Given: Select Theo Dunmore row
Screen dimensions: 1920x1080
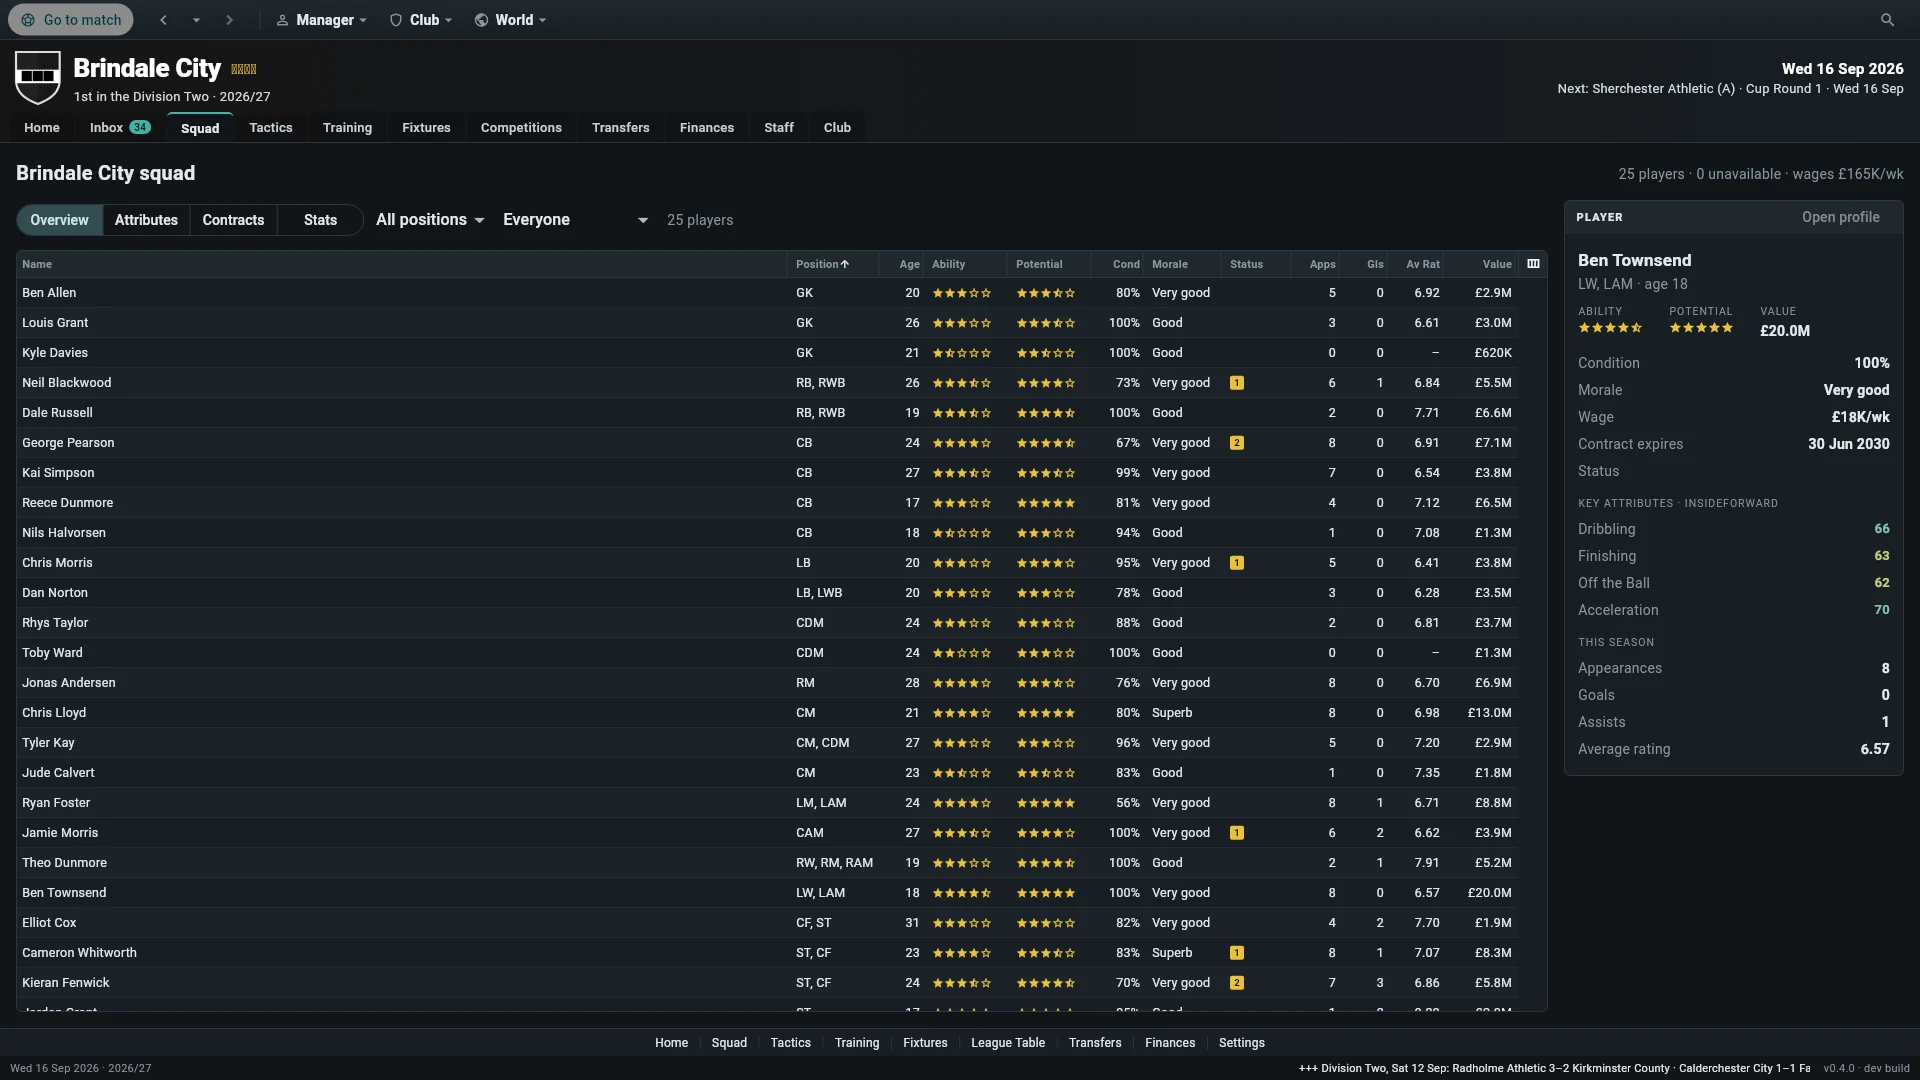Looking at the screenshot, I should [768, 863].
